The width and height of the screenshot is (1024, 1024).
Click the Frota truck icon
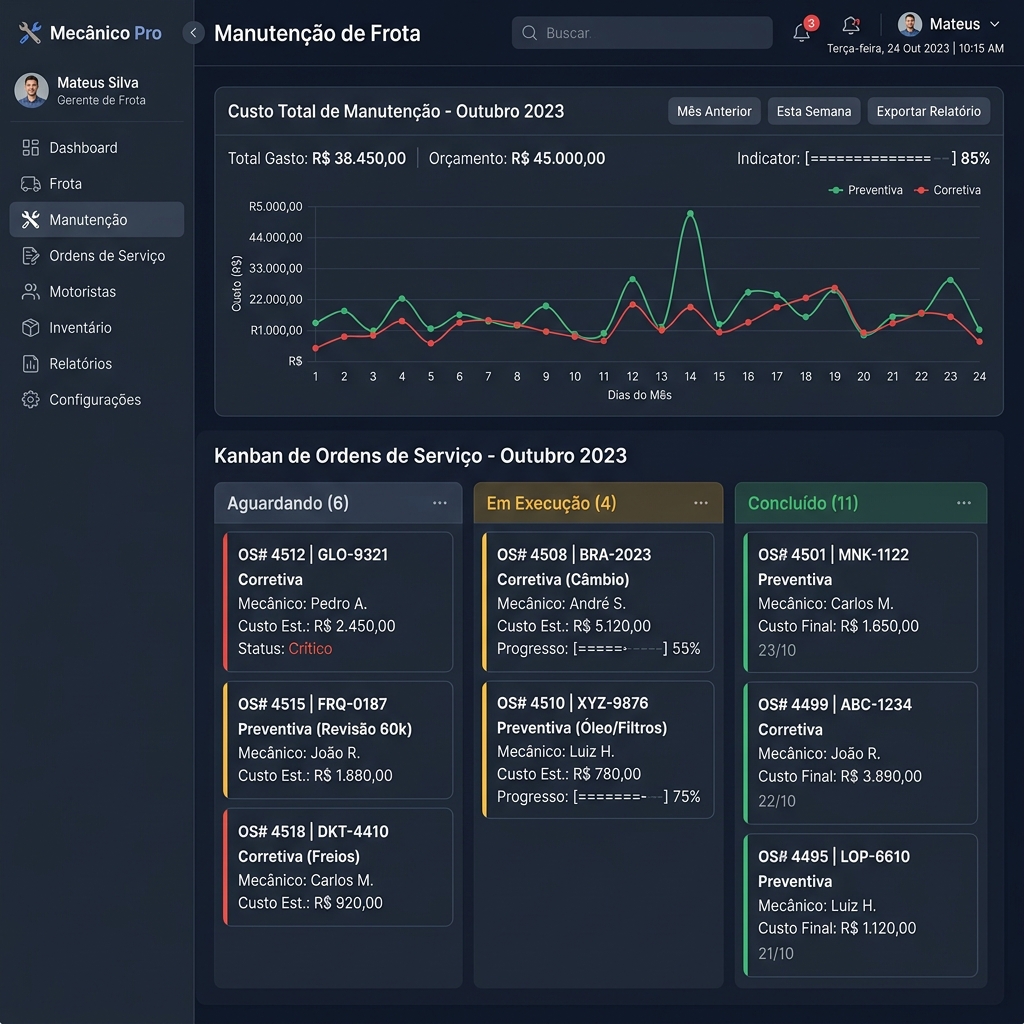[x=31, y=184]
